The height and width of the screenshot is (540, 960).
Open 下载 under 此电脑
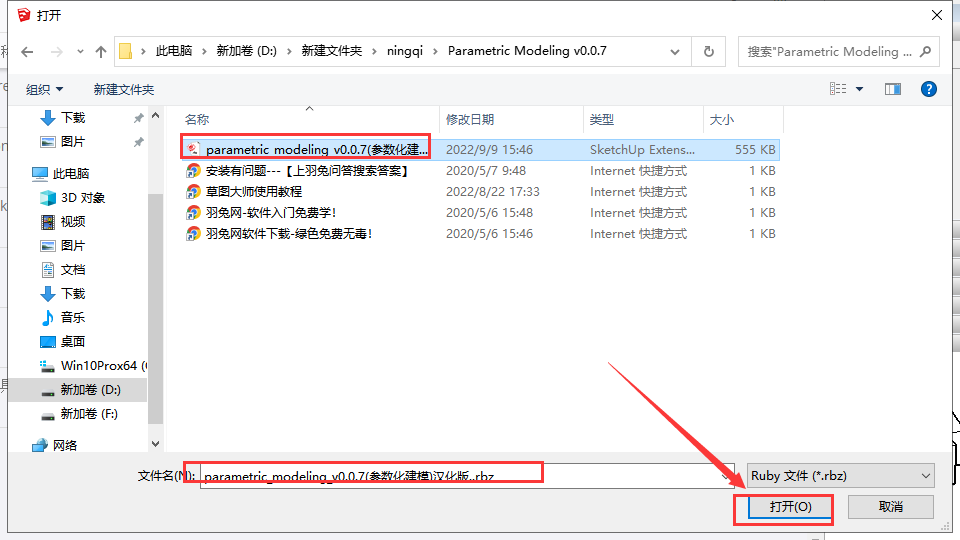[x=73, y=293]
